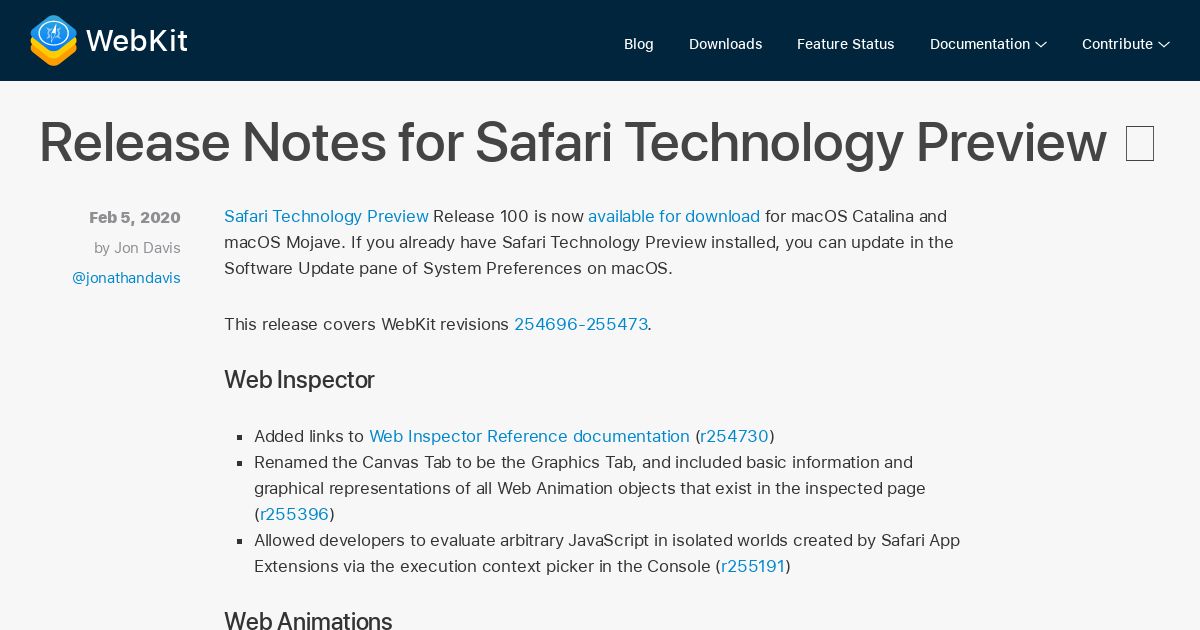The height and width of the screenshot is (630, 1200).
Task: Click the WebKit compass logo icon
Action: (53, 41)
